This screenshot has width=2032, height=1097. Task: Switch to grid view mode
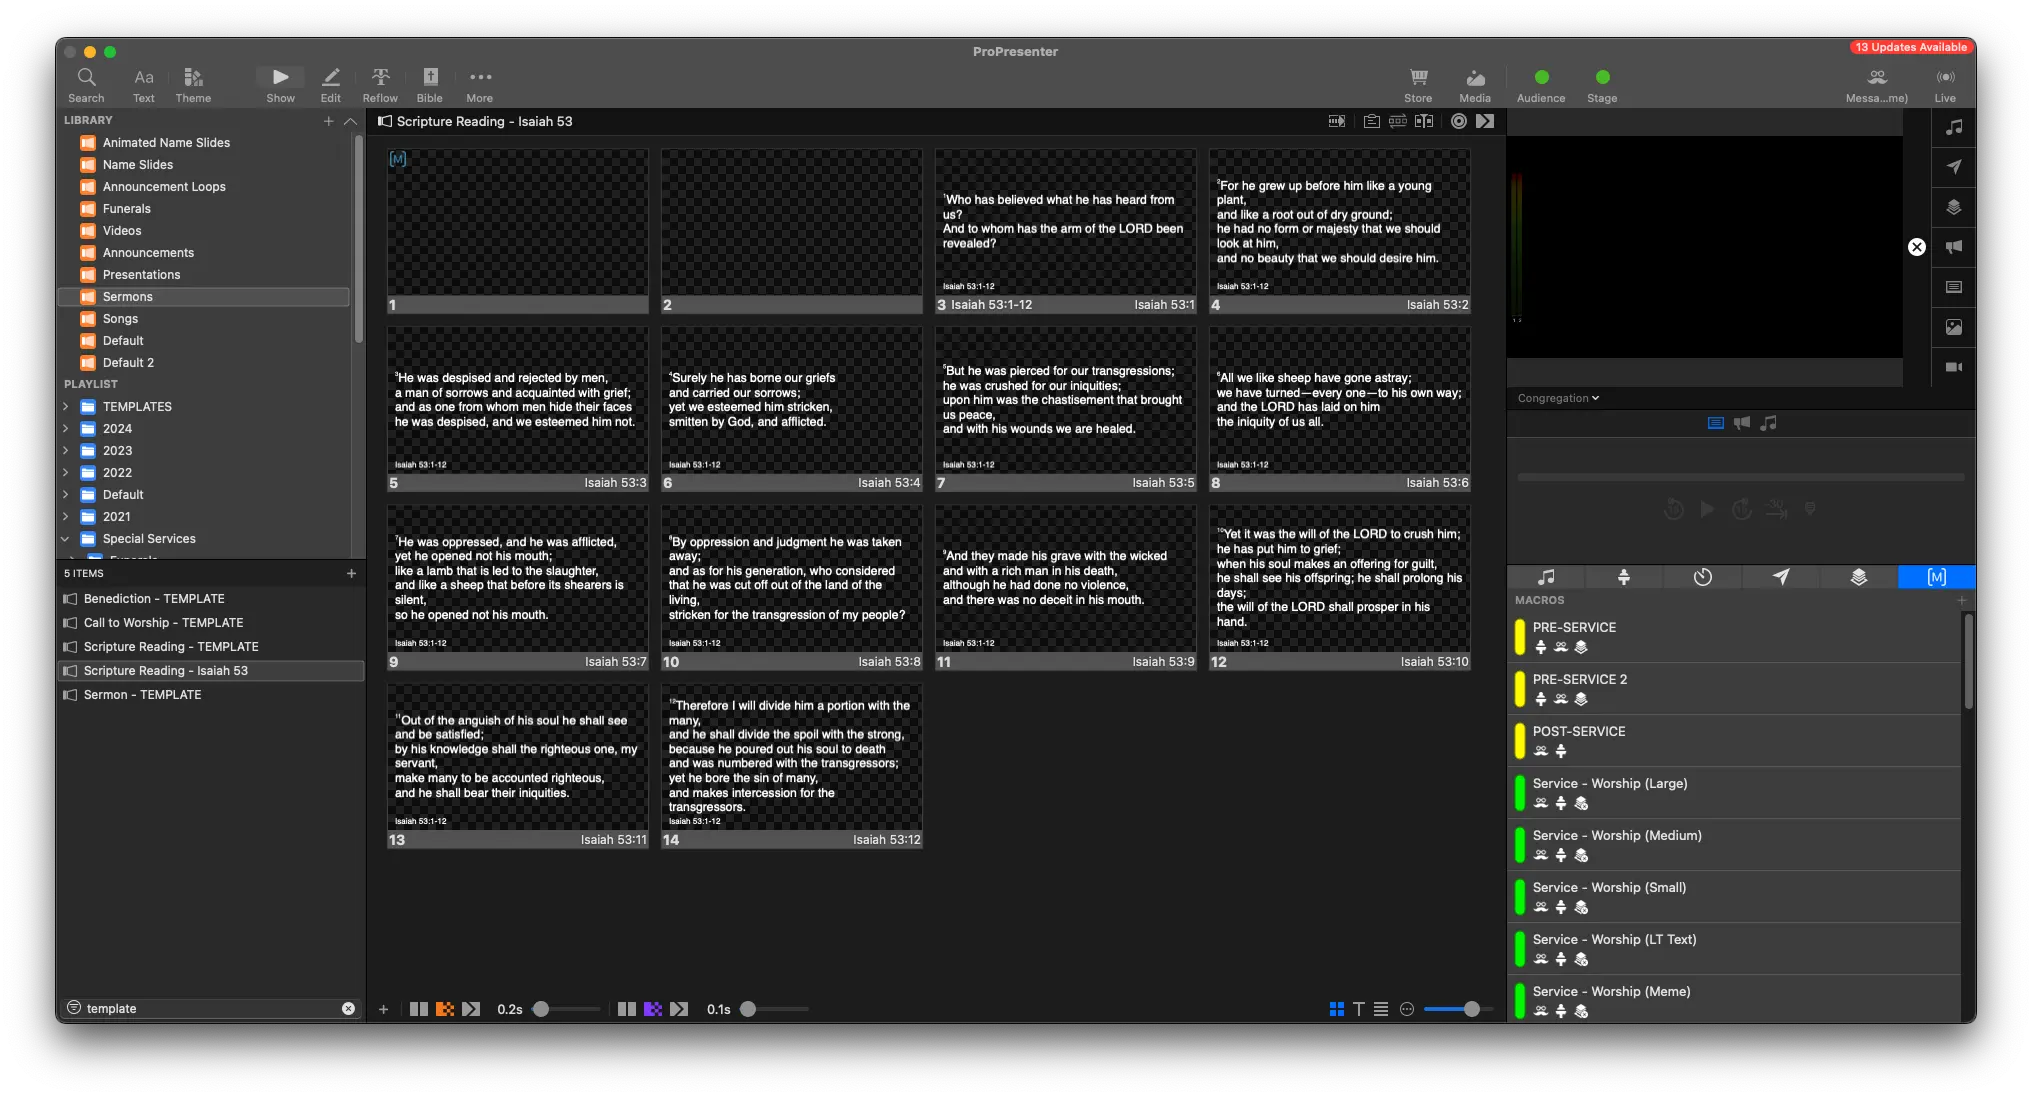(x=1336, y=1009)
